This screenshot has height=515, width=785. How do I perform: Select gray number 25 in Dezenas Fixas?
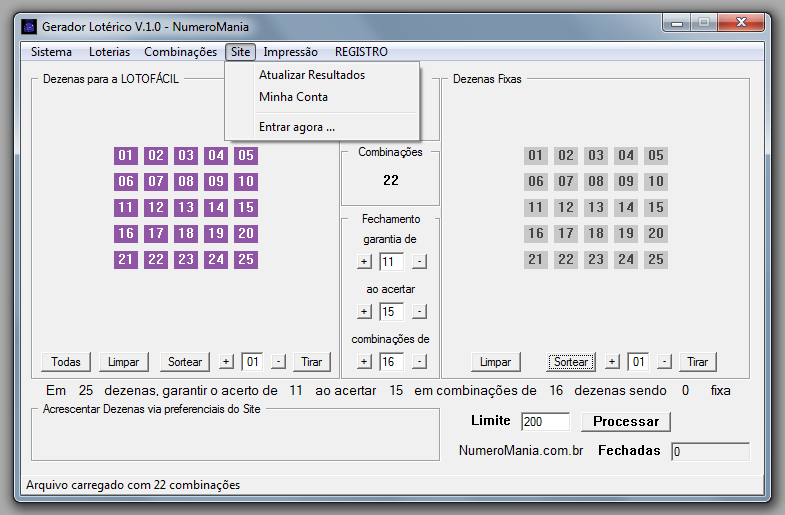click(x=656, y=259)
